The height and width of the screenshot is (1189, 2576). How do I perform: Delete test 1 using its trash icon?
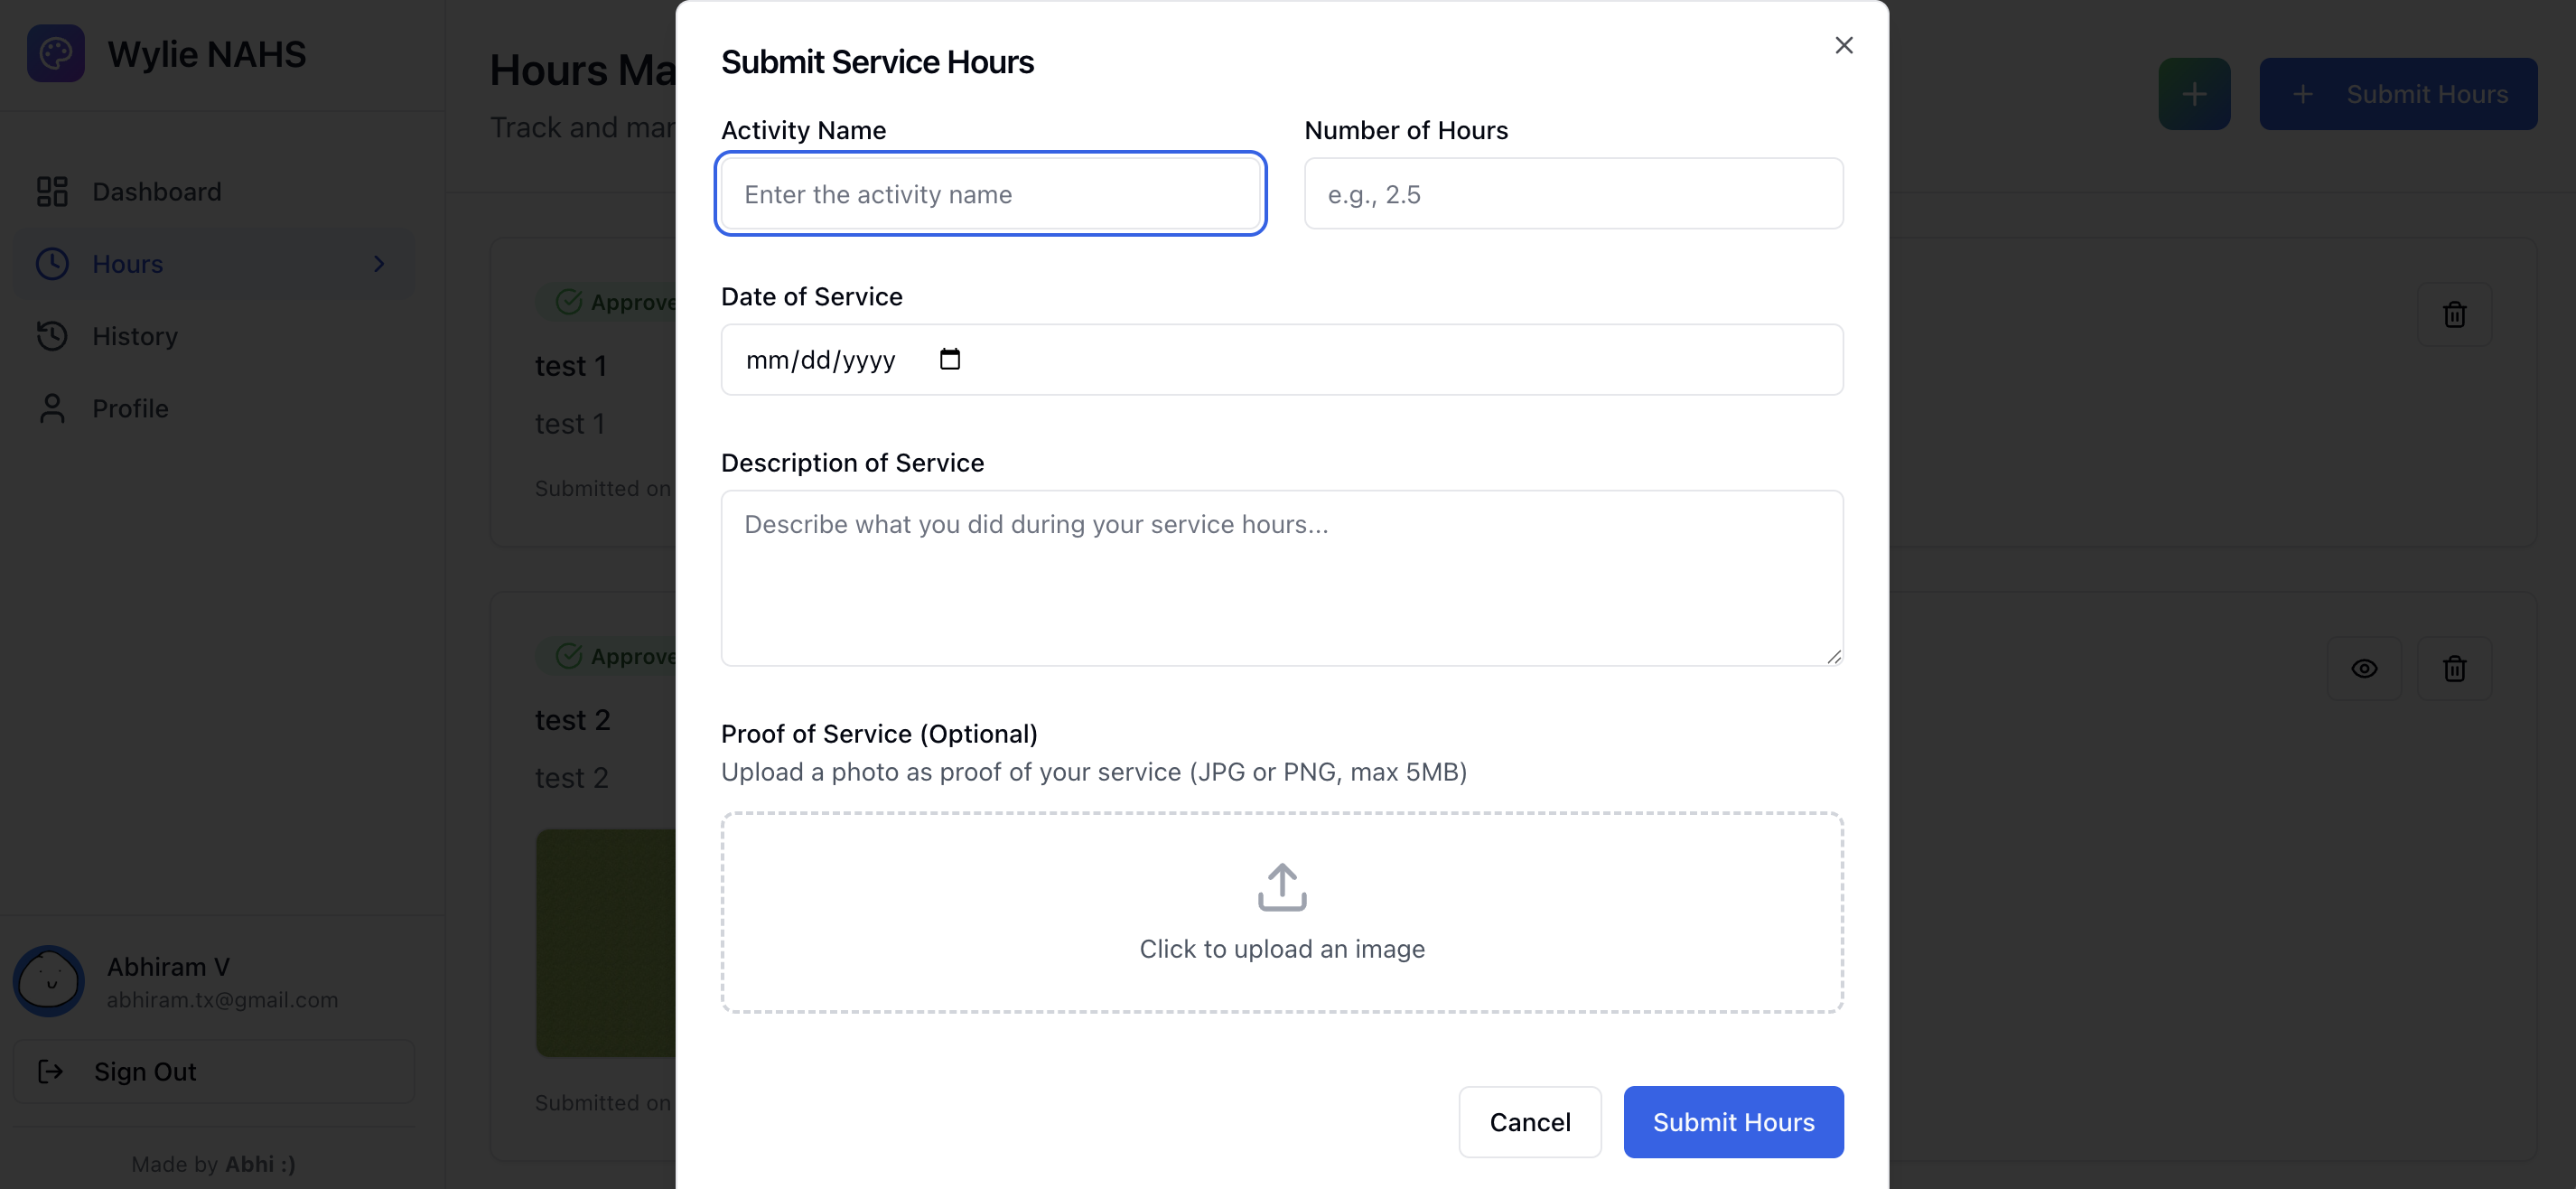[x=2456, y=314]
